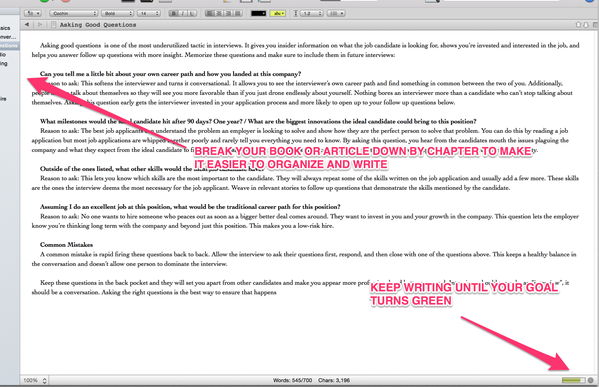Align text right
This screenshot has width=599, height=387.
point(228,13)
